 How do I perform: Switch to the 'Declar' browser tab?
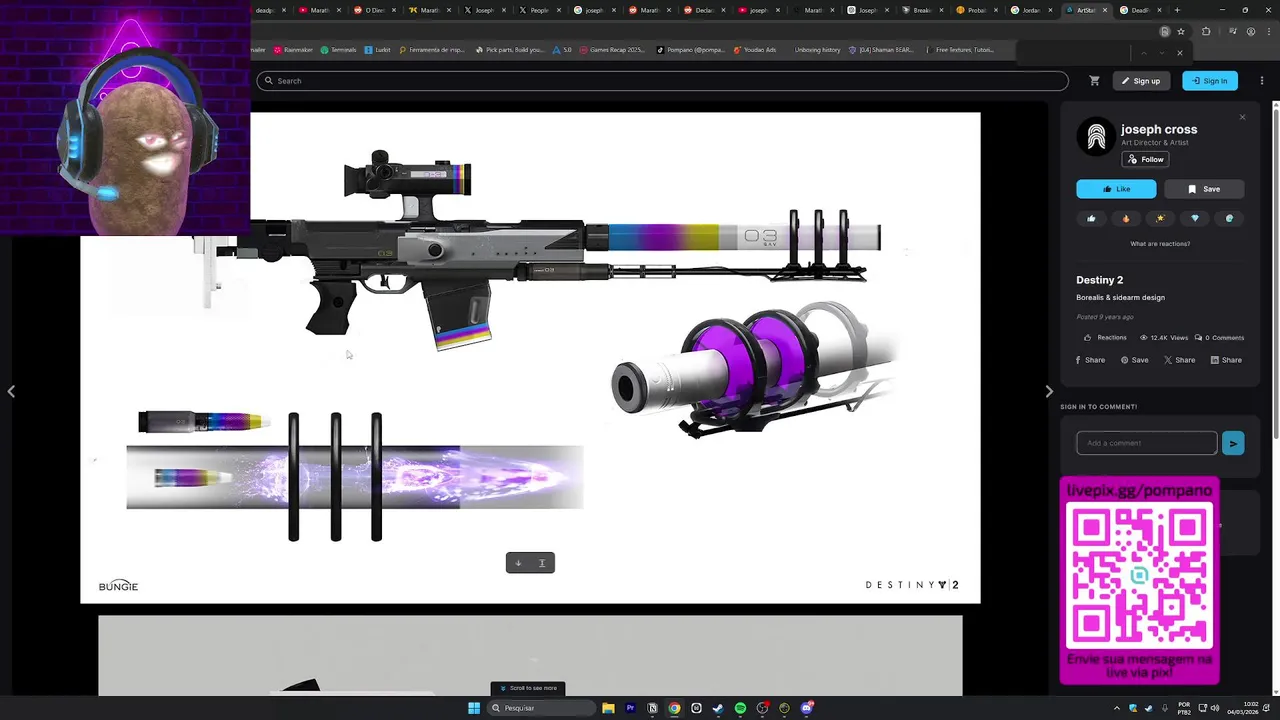tap(705, 10)
